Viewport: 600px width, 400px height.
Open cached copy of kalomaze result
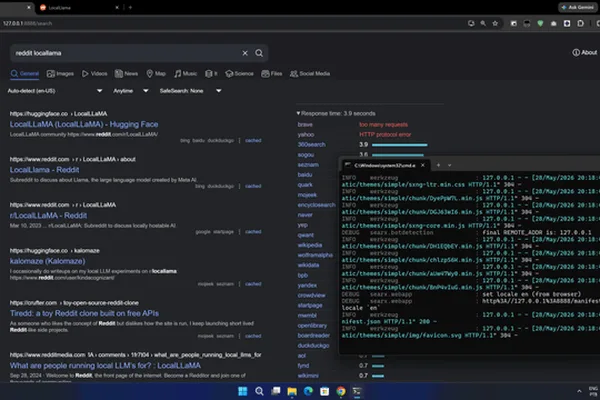[x=253, y=284]
